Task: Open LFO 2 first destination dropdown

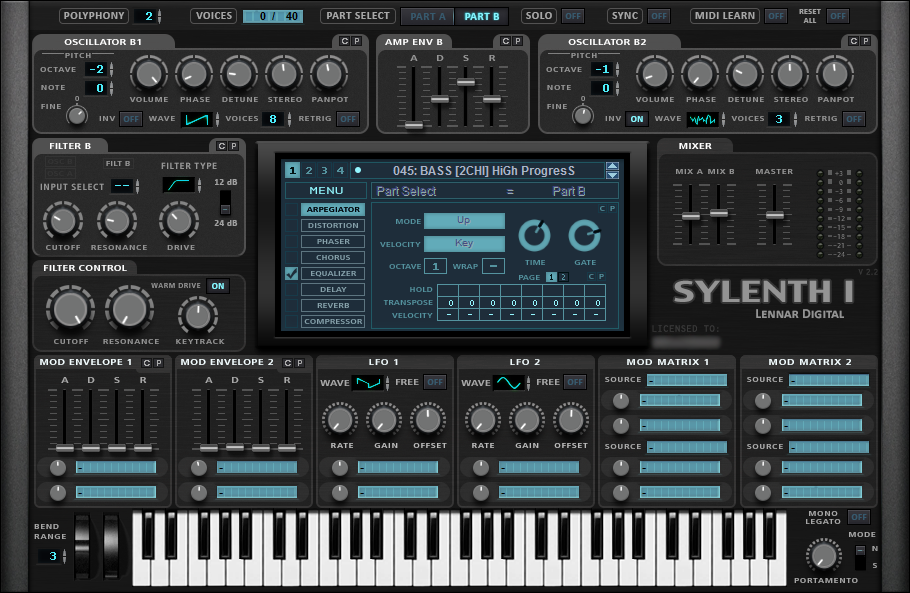Action: pyautogui.click(x=539, y=468)
